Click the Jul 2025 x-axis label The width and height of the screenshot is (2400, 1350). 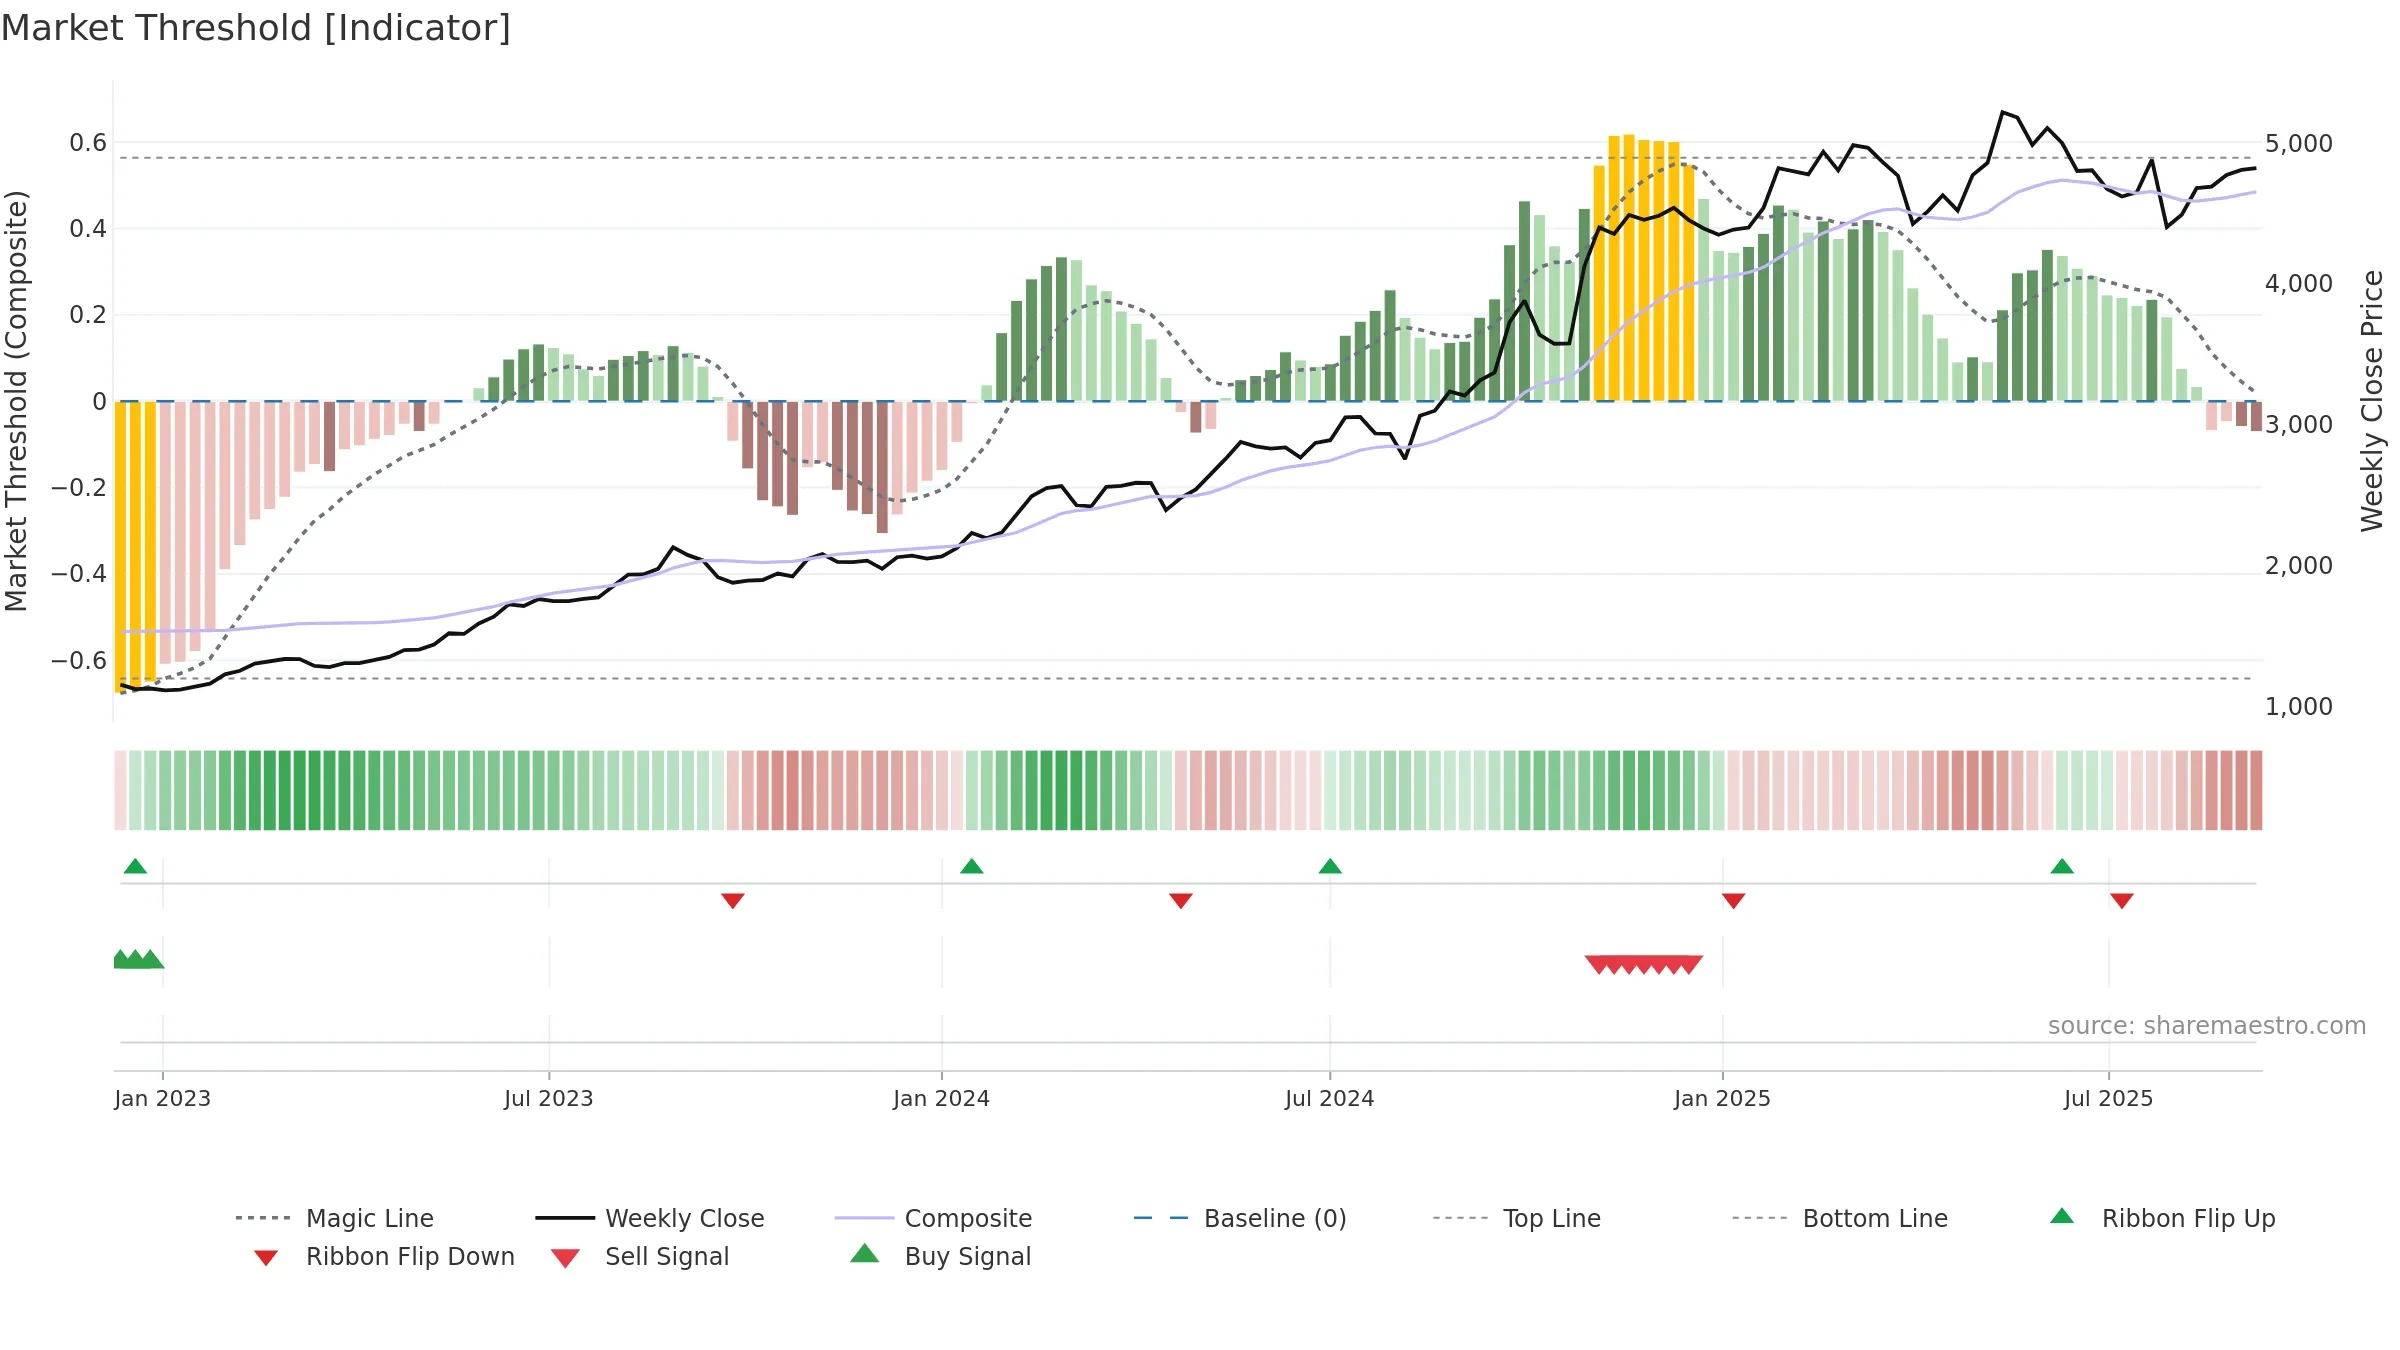[x=2109, y=1098]
